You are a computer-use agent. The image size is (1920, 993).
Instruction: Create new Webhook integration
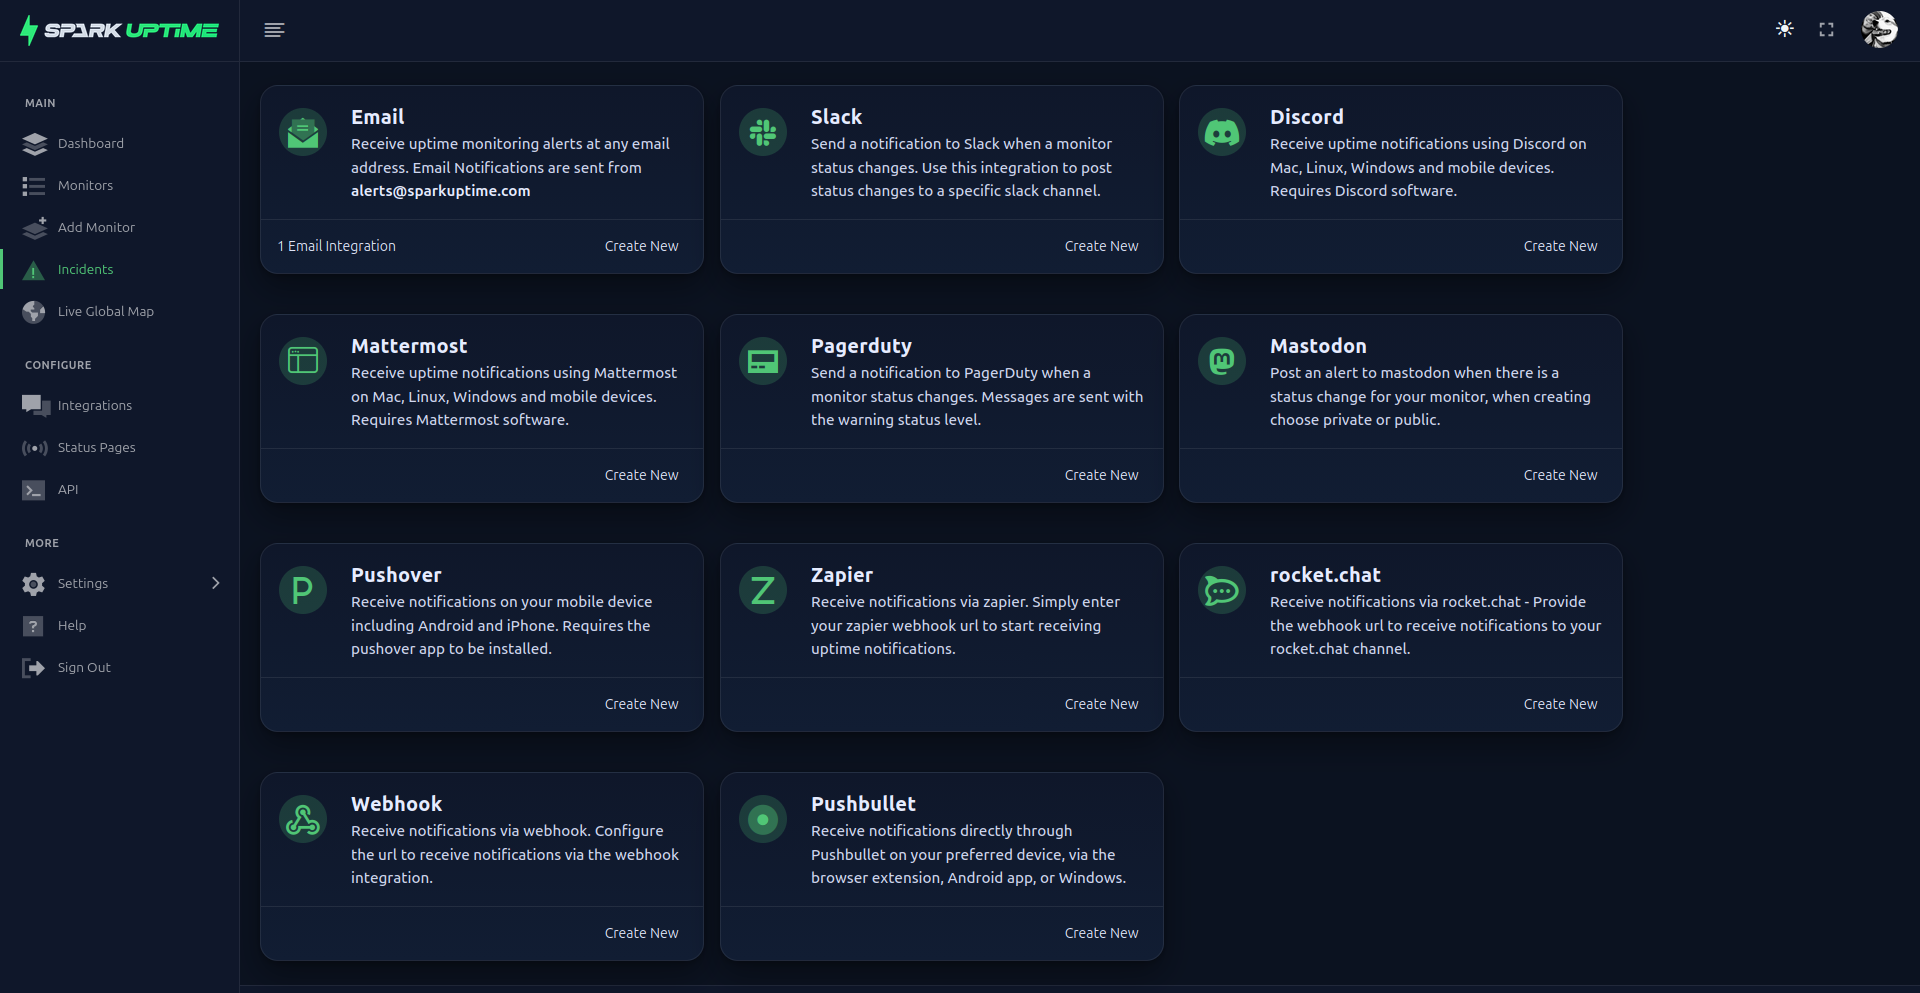(x=641, y=933)
